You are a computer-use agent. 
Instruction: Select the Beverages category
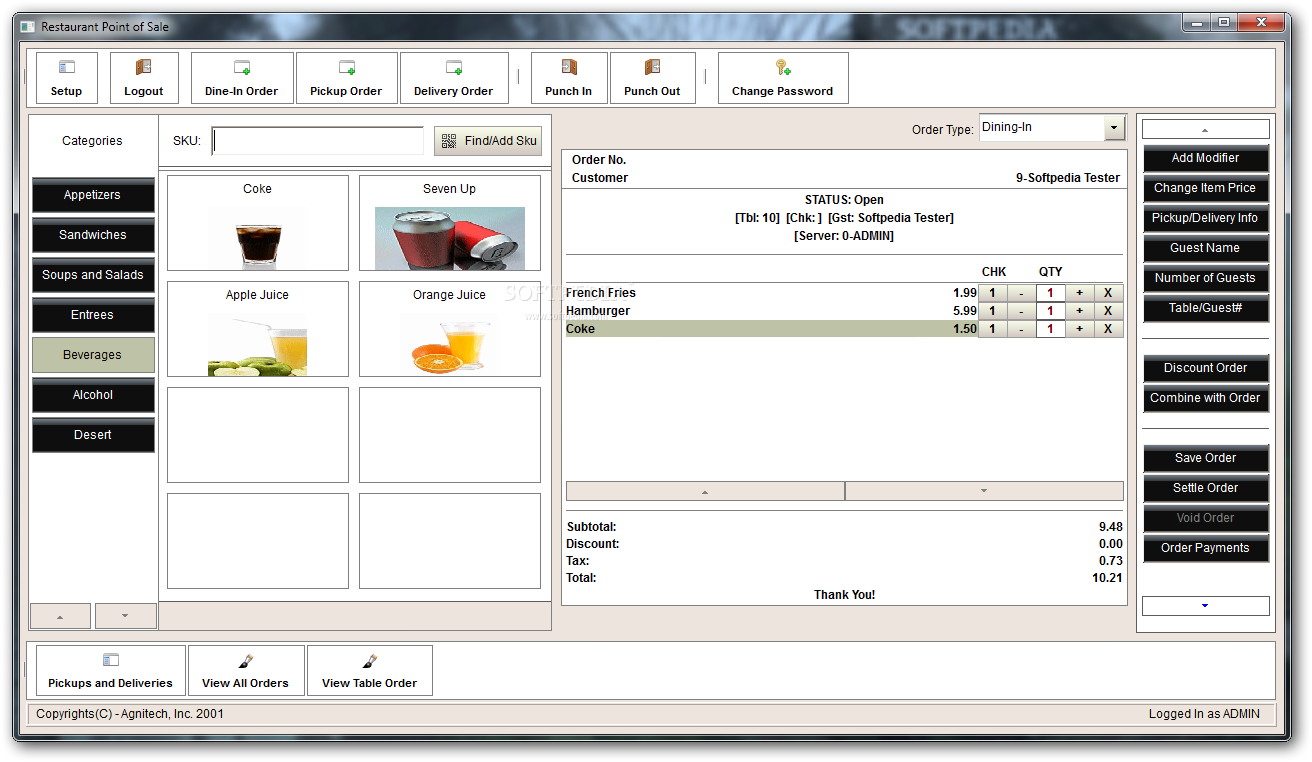click(93, 355)
